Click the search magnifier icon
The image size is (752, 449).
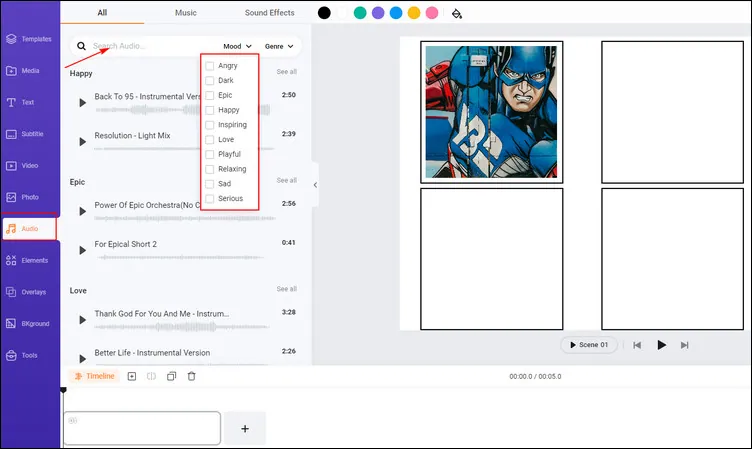pos(82,46)
